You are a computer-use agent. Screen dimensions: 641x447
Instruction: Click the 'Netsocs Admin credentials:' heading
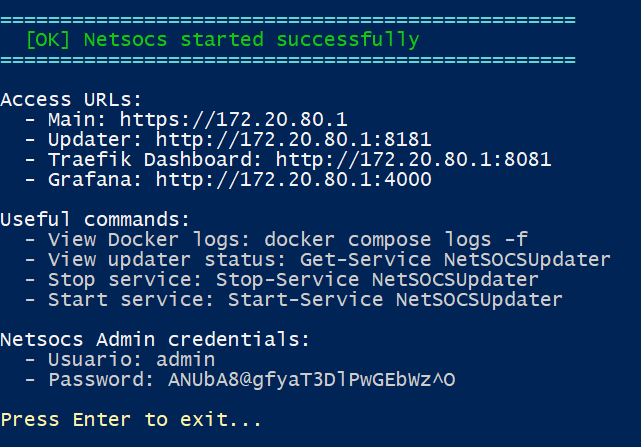point(155,339)
